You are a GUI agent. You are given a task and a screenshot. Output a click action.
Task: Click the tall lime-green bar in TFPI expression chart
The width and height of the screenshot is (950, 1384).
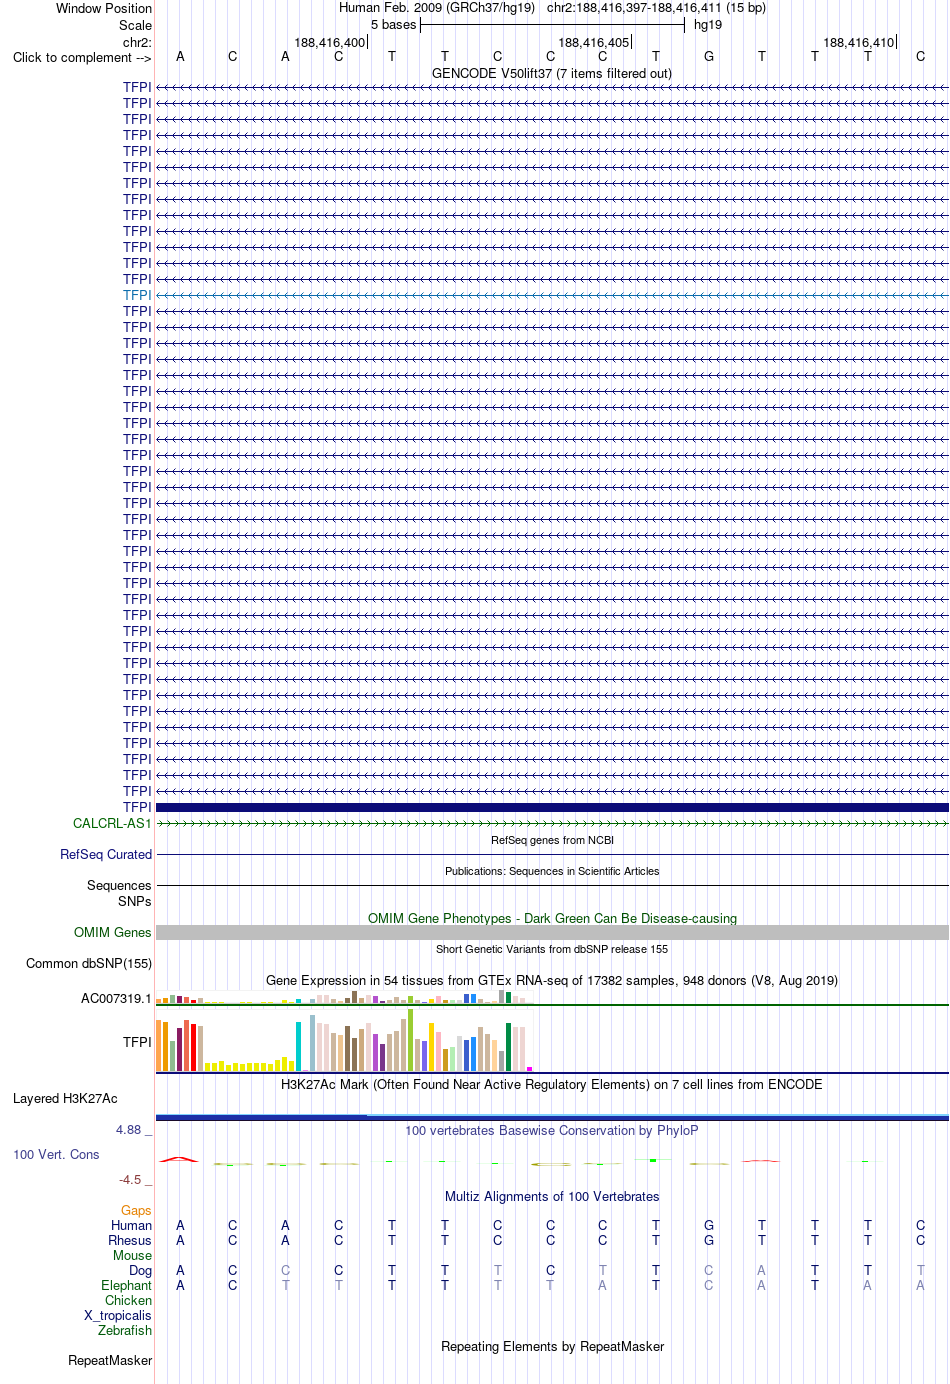click(410, 1040)
